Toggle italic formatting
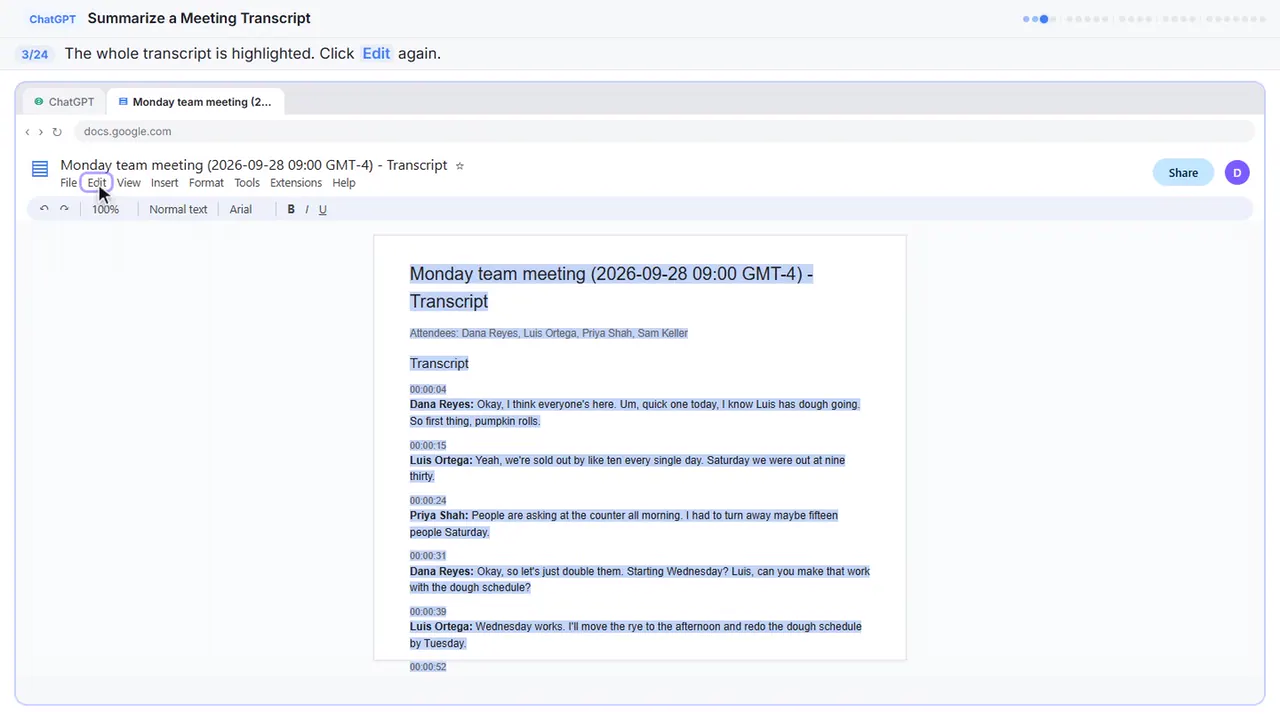The image size is (1280, 720). [x=307, y=209]
